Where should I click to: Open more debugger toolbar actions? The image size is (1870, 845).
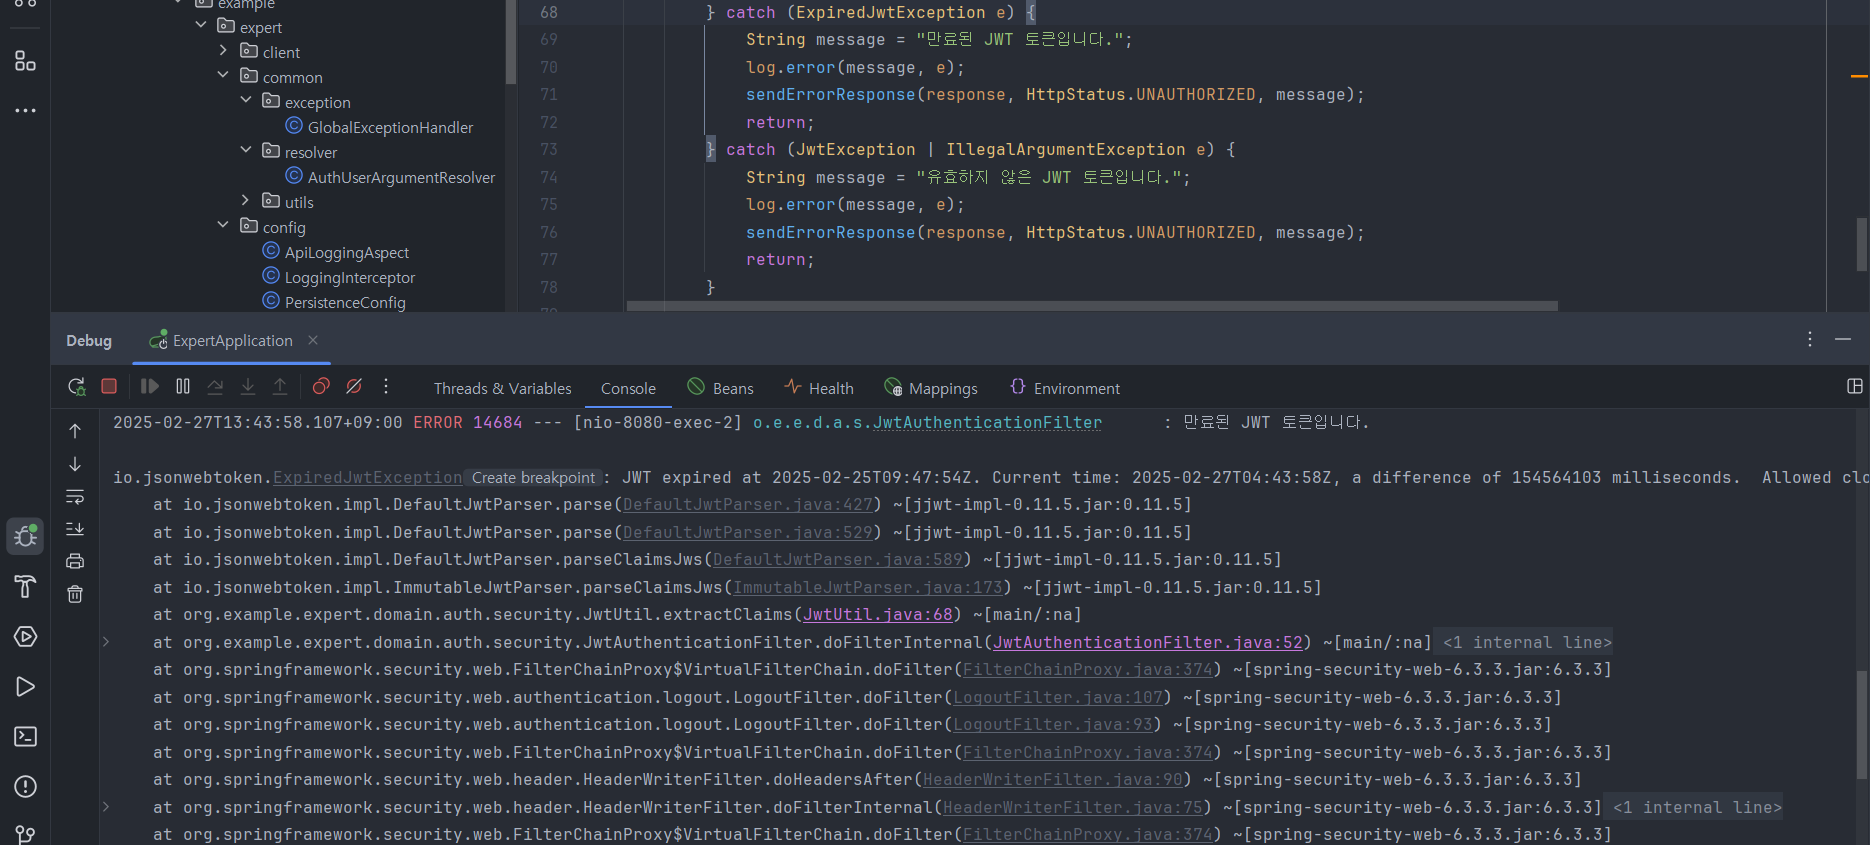(x=386, y=386)
